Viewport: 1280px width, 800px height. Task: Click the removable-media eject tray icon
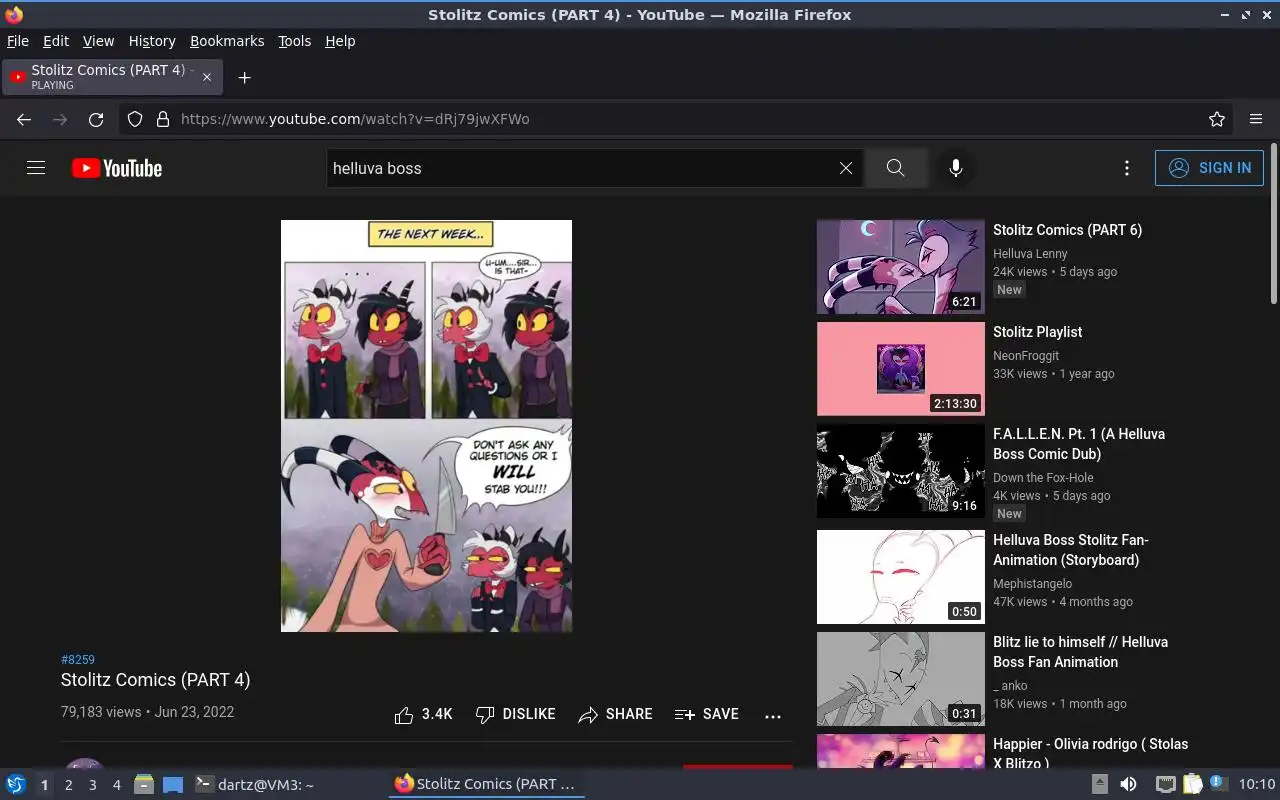click(x=1100, y=784)
